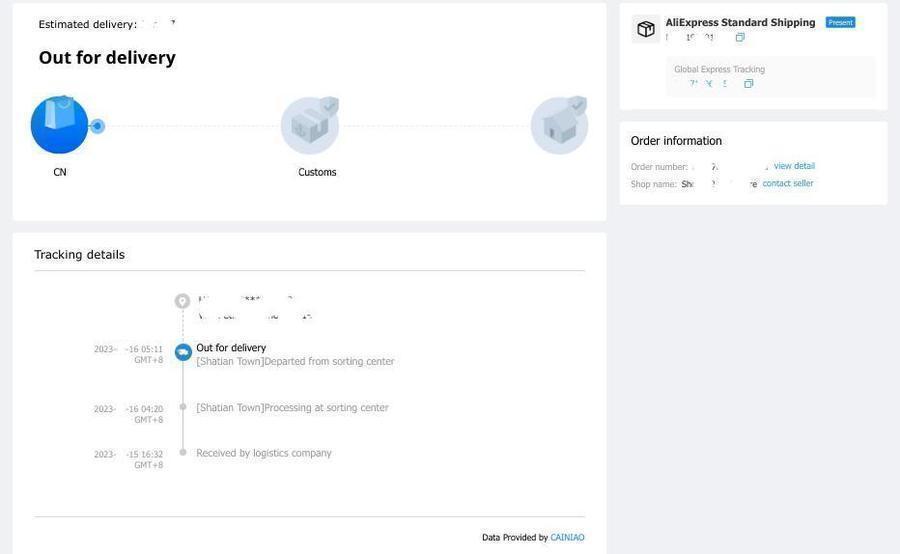Click the 04:20 GMT+8 timestamp
Image resolution: width=900 pixels, height=554 pixels.
point(129,414)
